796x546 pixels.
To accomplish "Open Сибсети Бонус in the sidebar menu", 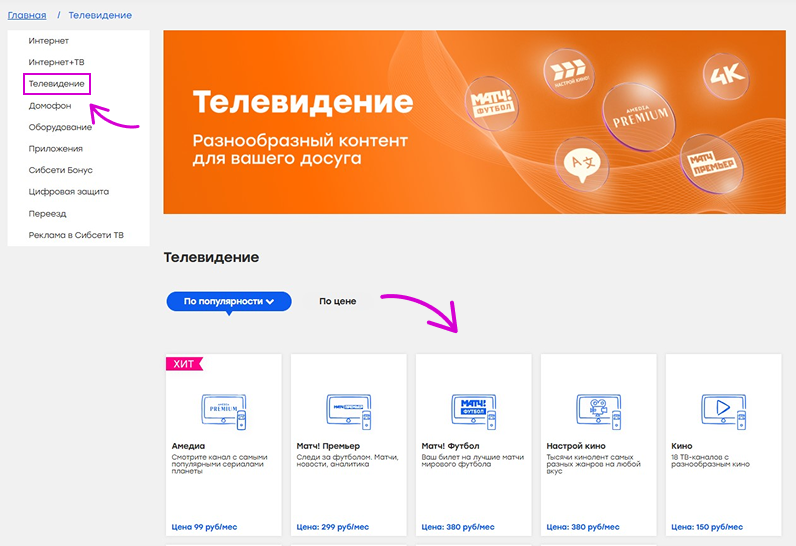I will [x=60, y=170].
